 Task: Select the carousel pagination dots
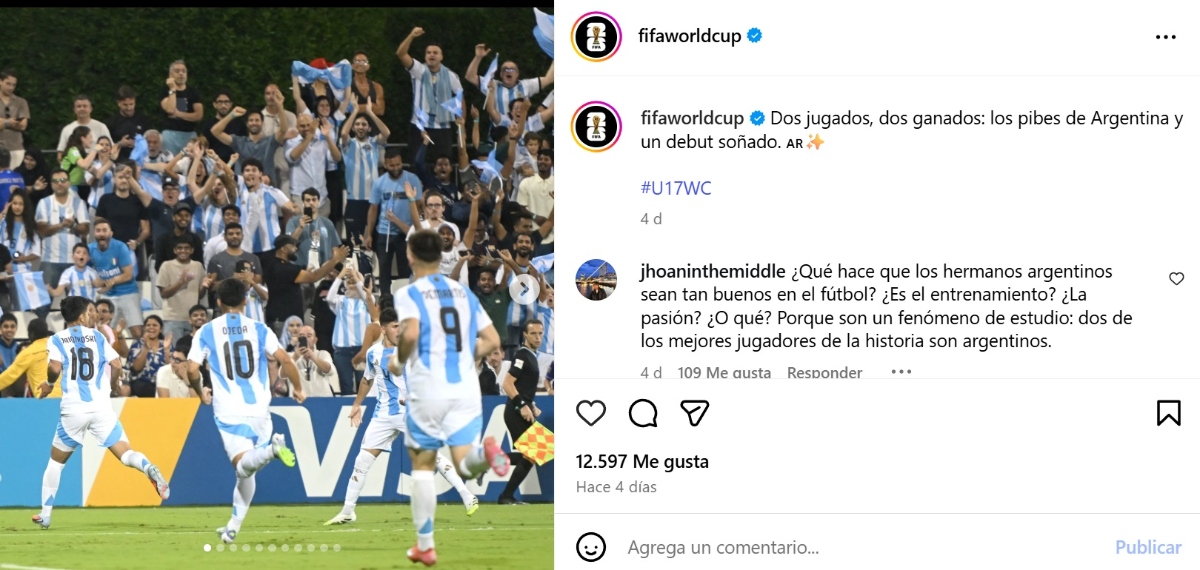[x=272, y=548]
